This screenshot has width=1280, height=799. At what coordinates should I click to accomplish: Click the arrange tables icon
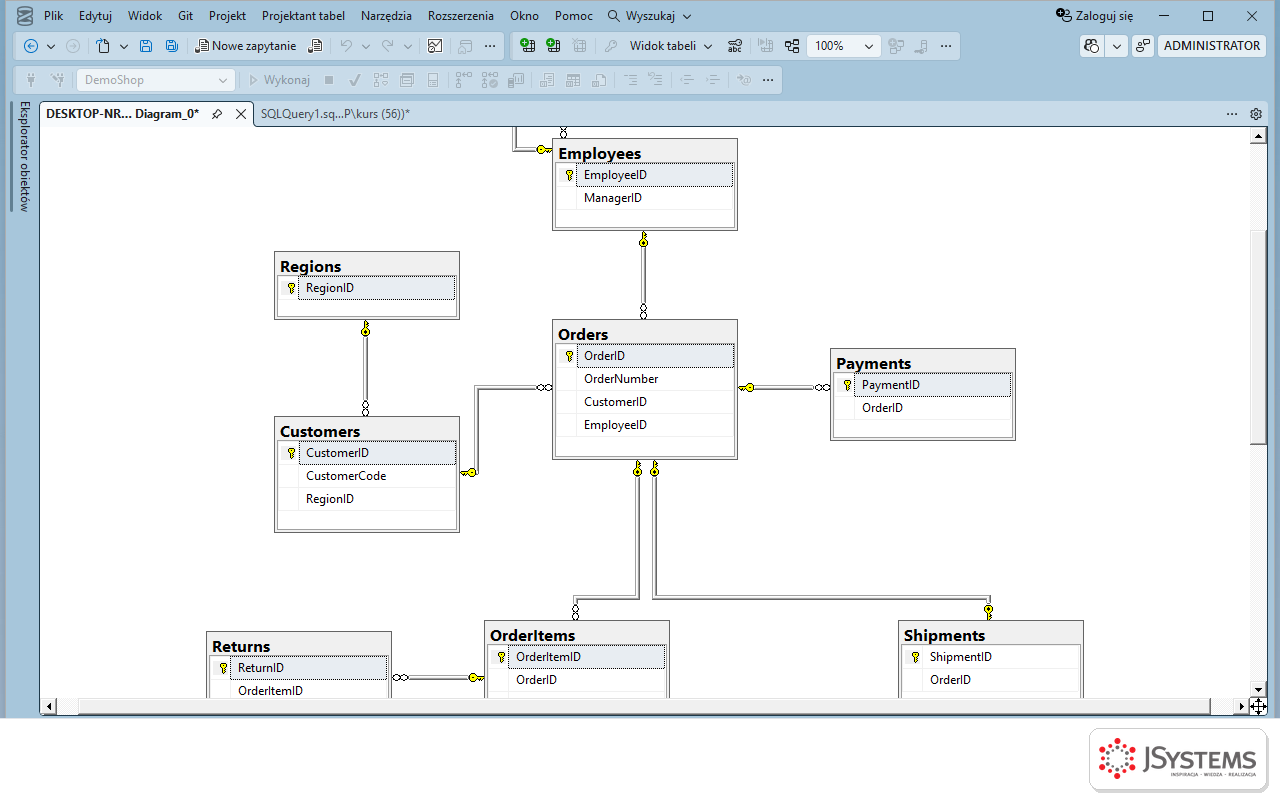[792, 46]
